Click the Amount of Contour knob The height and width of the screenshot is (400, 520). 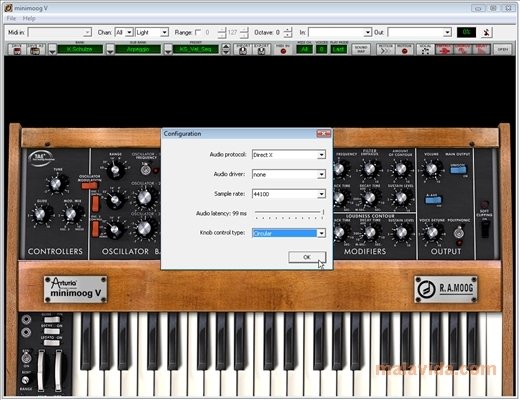click(401, 169)
